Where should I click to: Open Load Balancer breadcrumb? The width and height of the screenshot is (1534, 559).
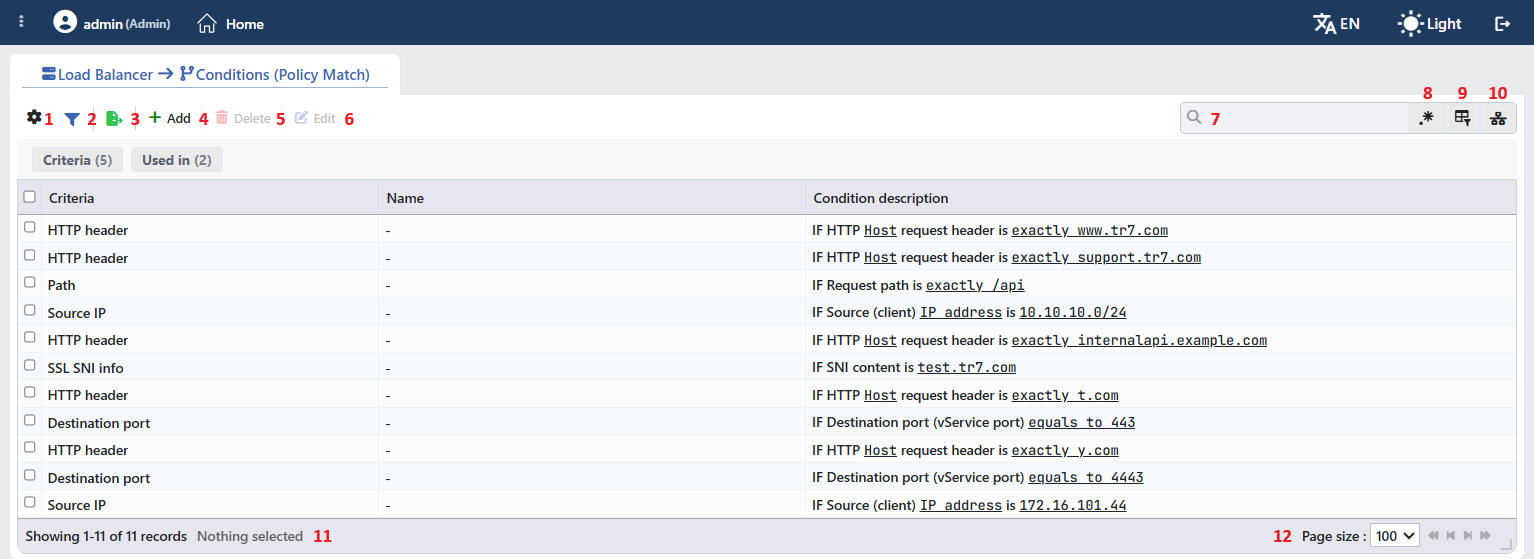pos(98,74)
